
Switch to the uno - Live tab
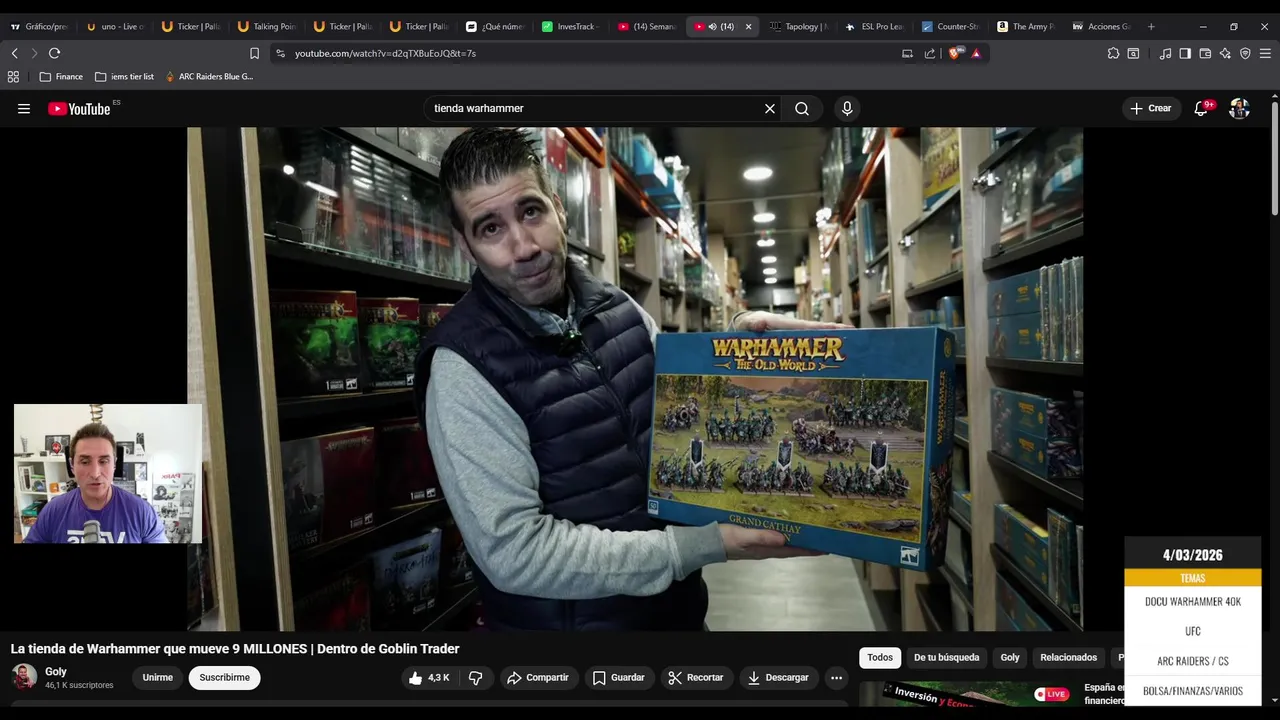coord(114,27)
